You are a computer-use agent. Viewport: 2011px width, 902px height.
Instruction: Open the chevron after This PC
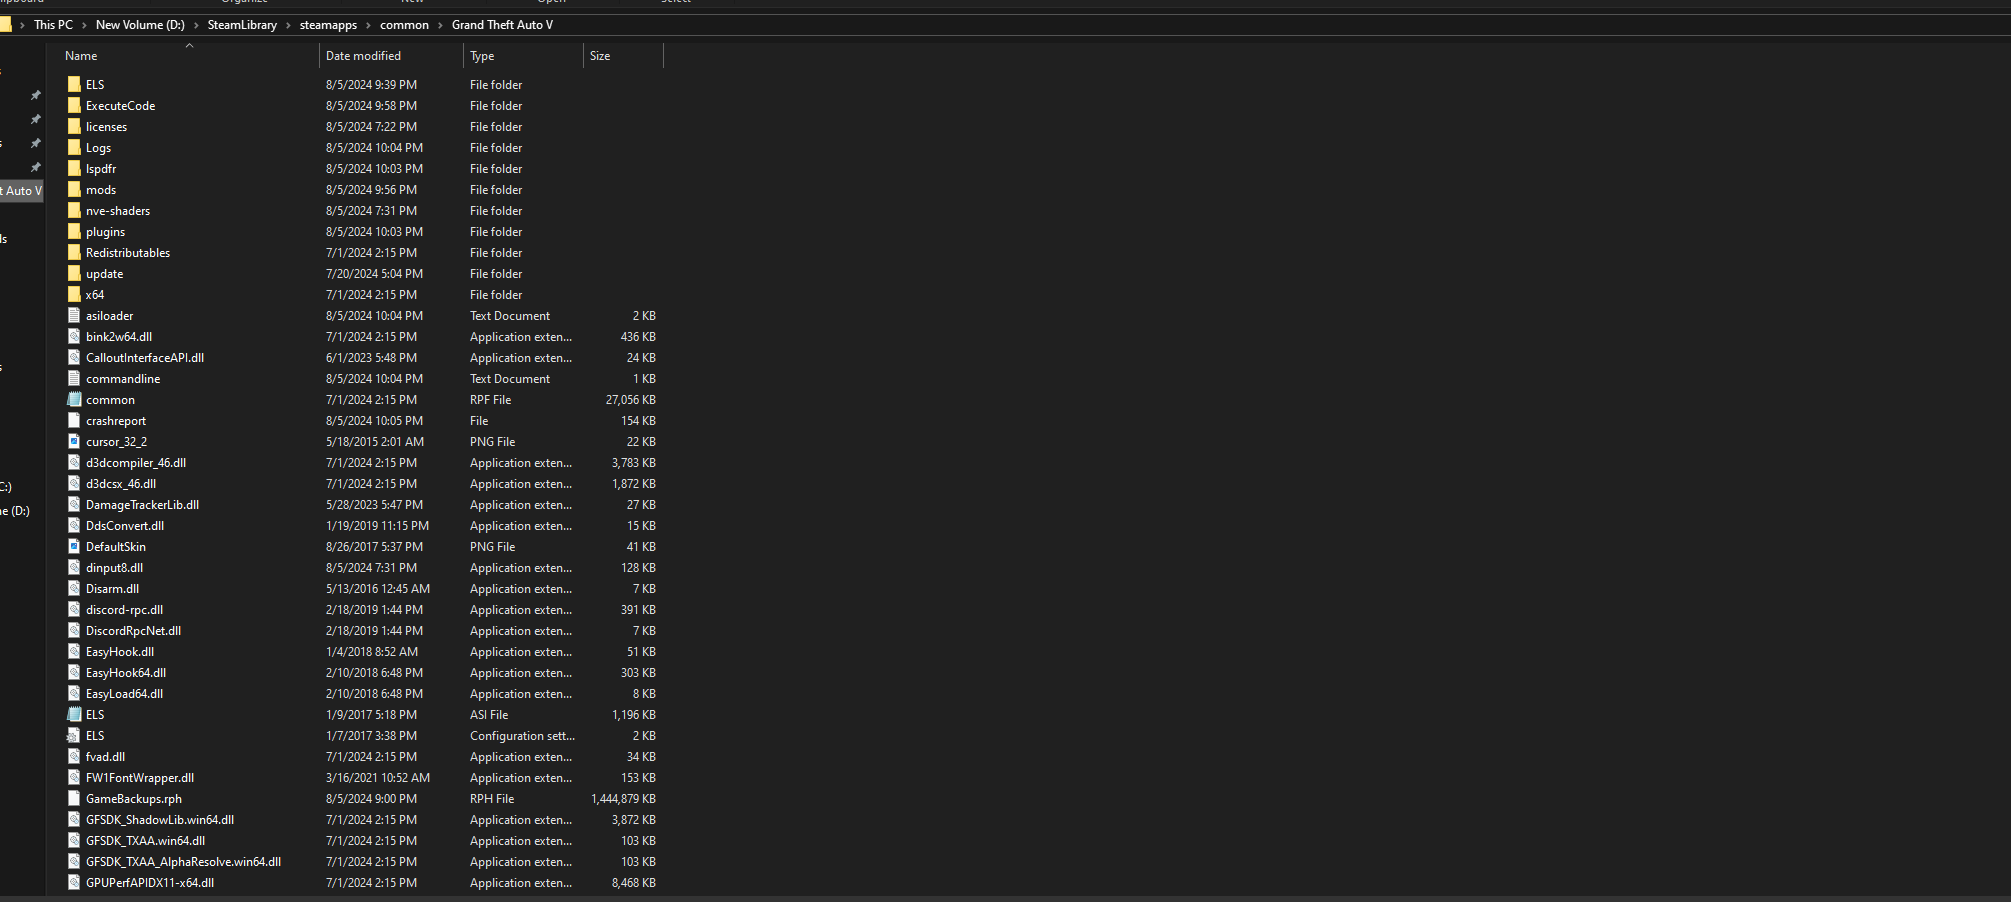point(84,25)
